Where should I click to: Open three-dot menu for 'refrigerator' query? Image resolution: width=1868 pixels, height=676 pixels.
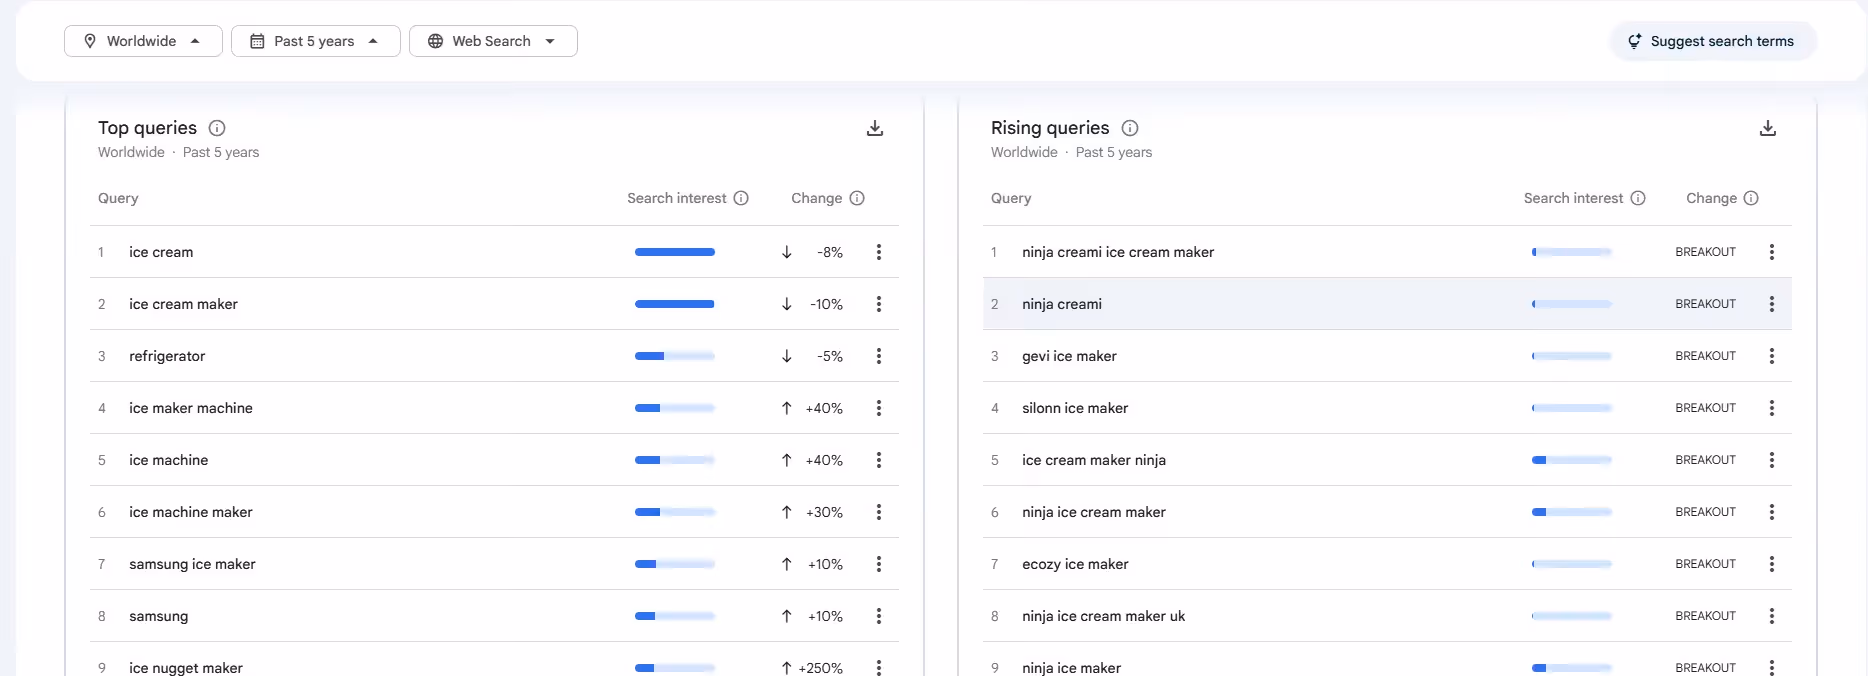(x=879, y=356)
